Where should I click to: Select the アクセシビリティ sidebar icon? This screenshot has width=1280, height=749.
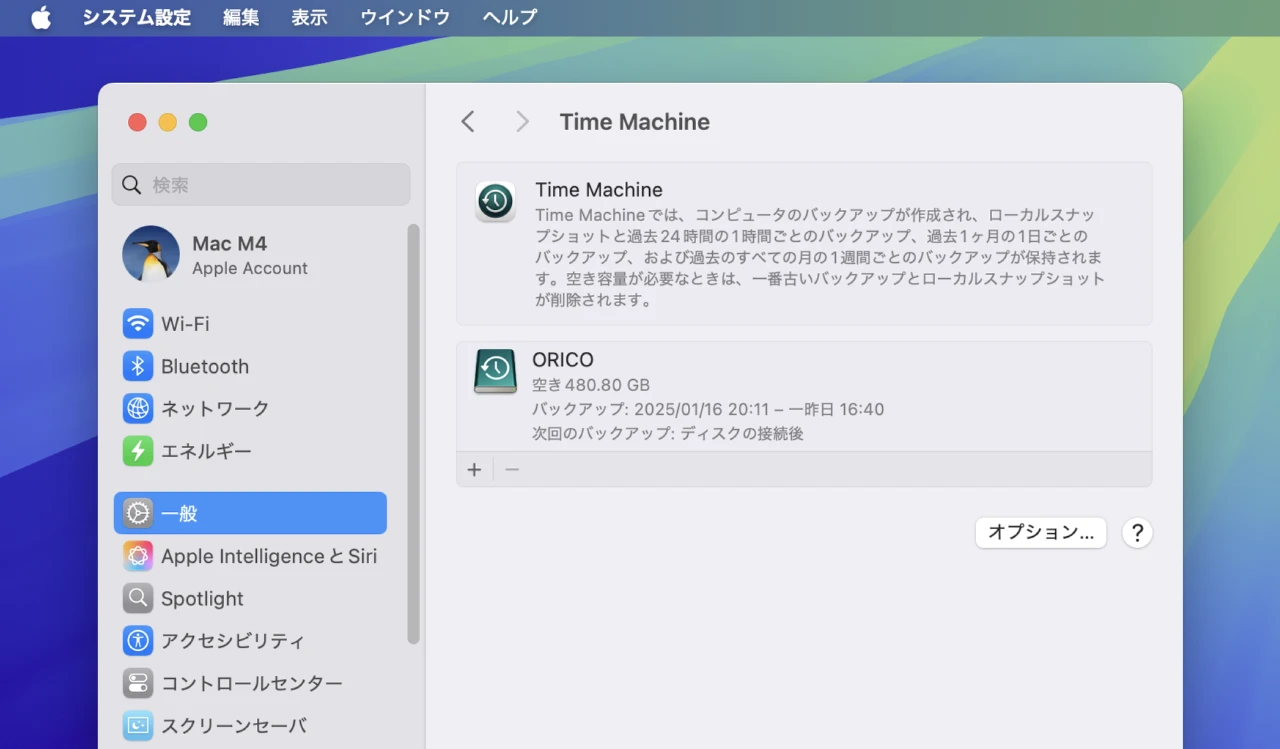(138, 640)
